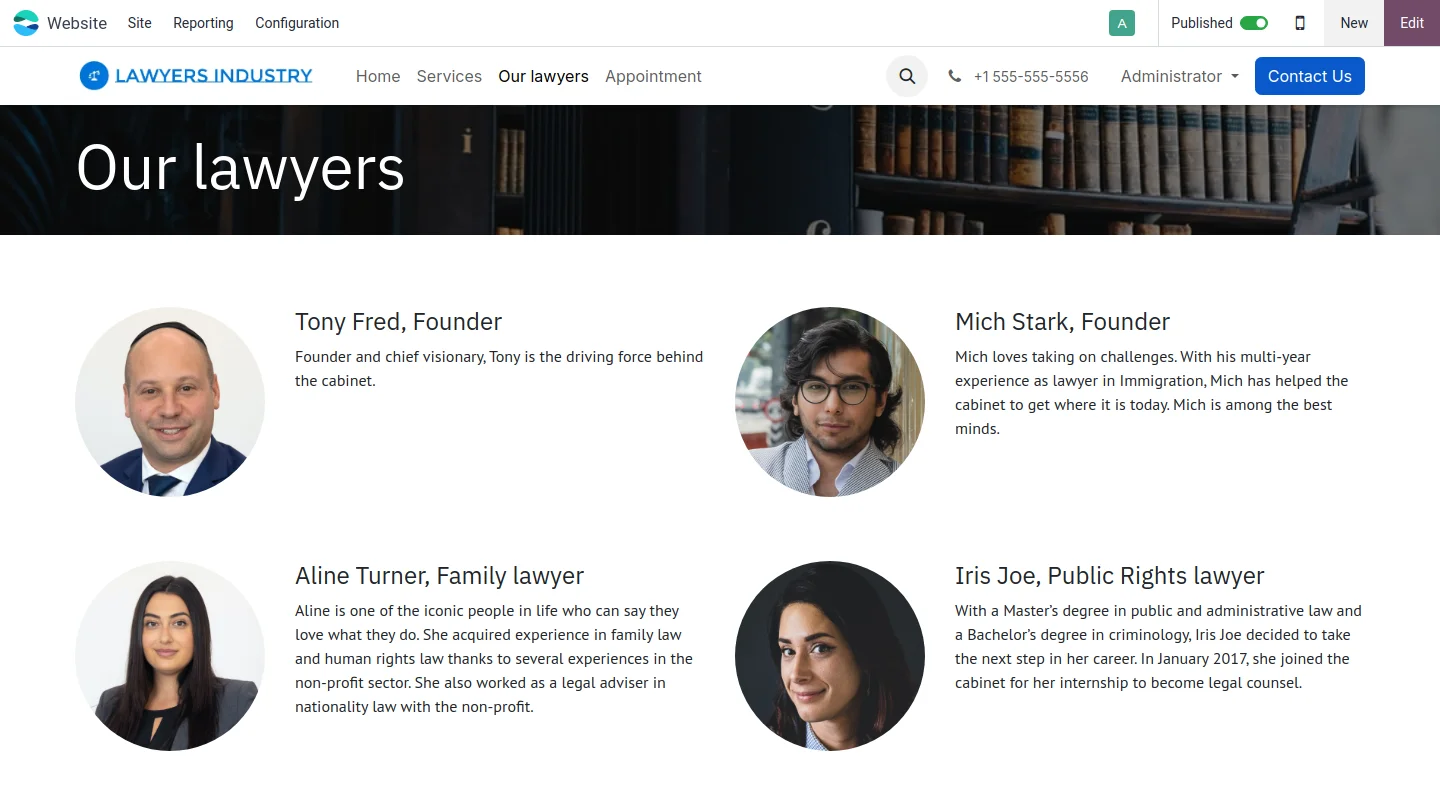Screen dimensions: 1440x810
Task: Open the Appointment page link
Action: 653,76
